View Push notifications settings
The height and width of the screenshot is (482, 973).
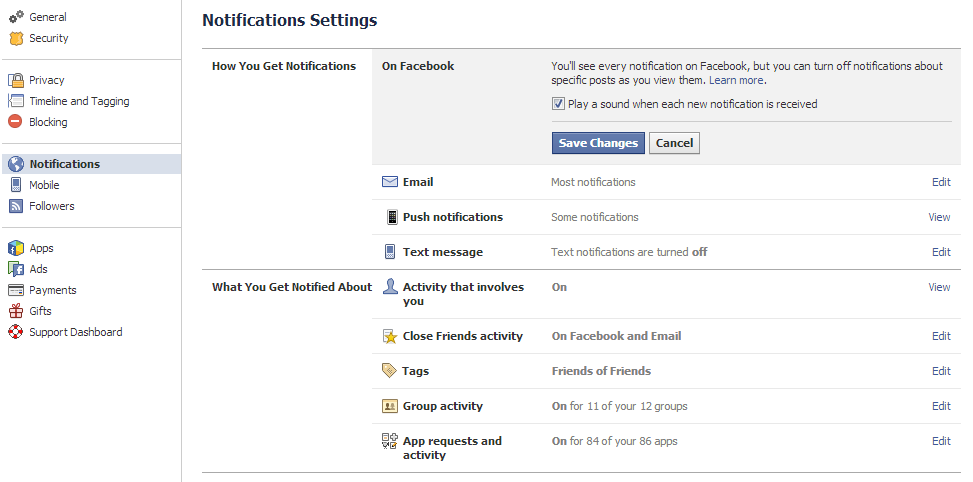coord(939,217)
